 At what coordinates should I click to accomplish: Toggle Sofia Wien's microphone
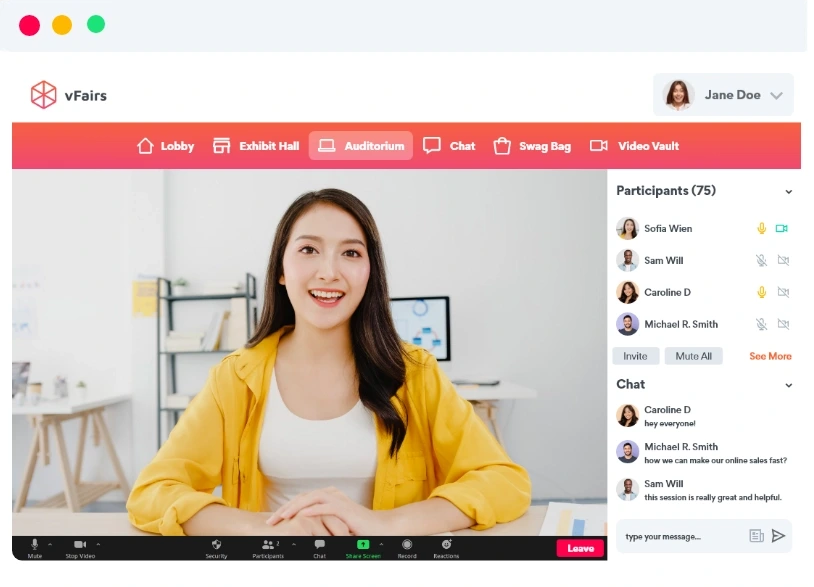tap(762, 228)
